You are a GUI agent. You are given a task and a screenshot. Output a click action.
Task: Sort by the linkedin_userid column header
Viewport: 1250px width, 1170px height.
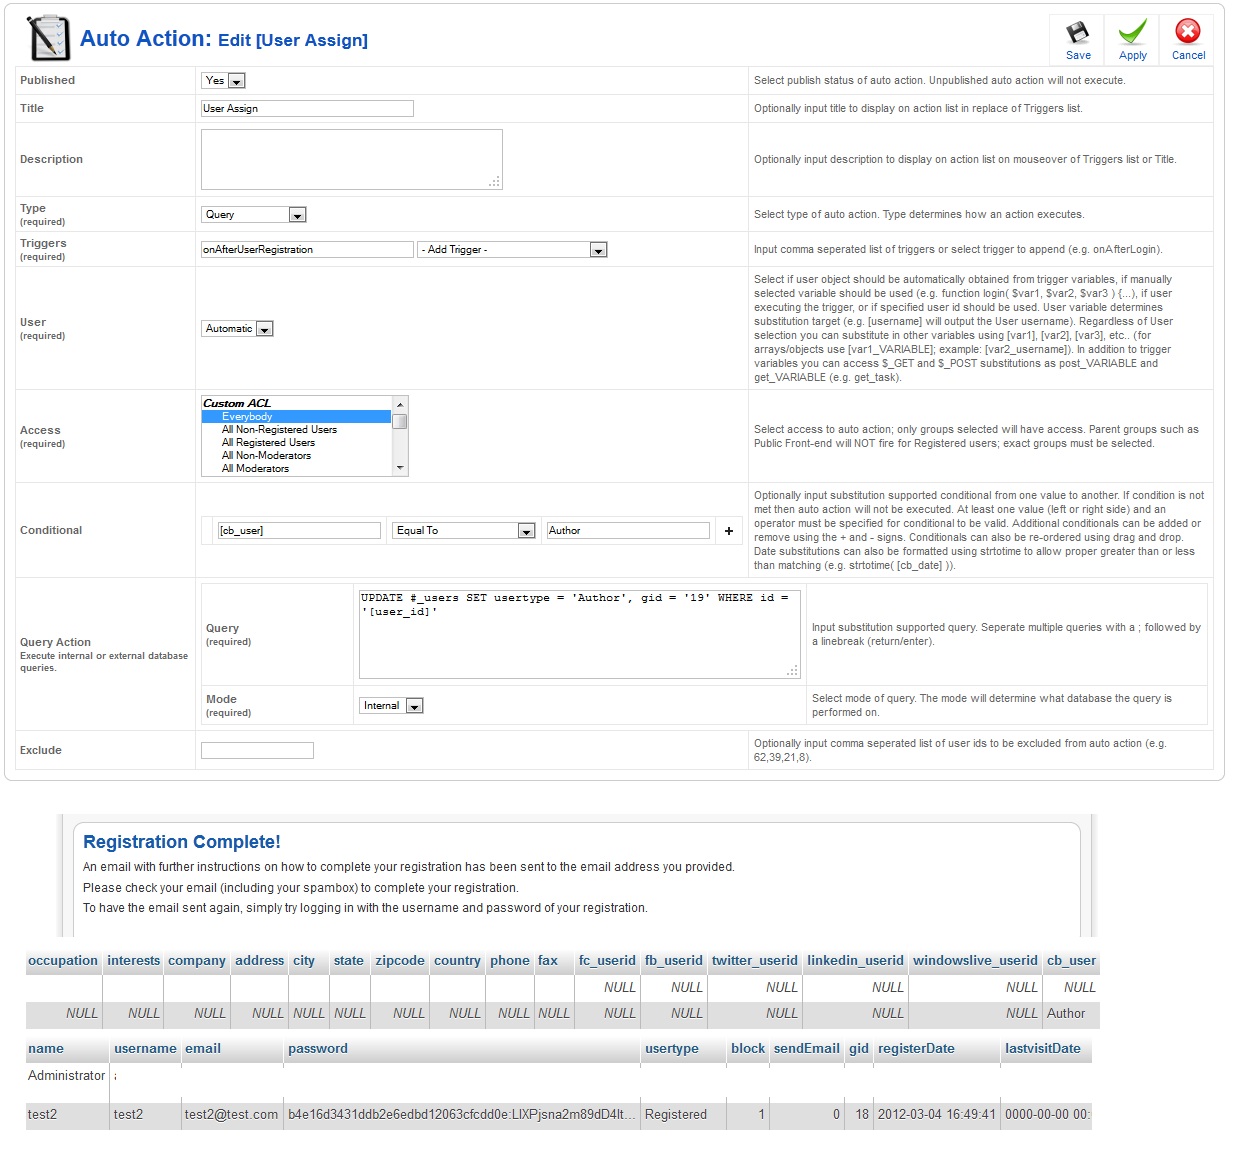tap(855, 961)
